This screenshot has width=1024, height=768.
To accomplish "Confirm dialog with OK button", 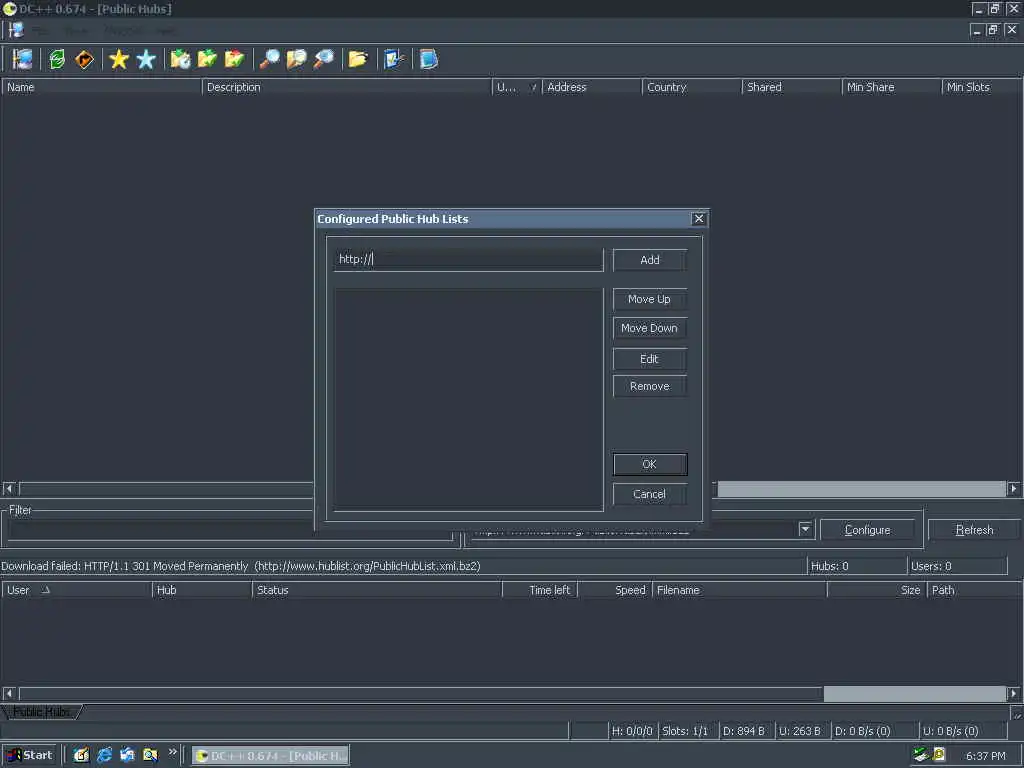I will (650, 464).
